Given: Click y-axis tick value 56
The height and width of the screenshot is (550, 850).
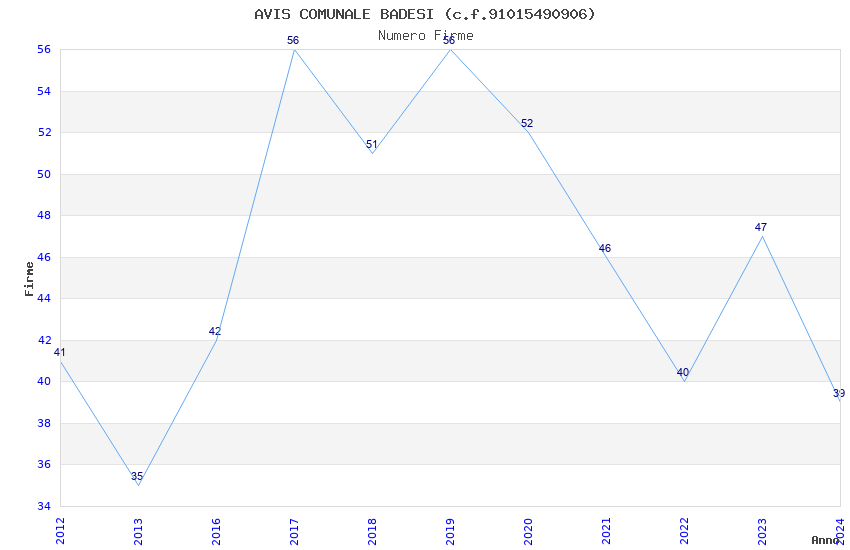Looking at the screenshot, I should click(44, 49).
